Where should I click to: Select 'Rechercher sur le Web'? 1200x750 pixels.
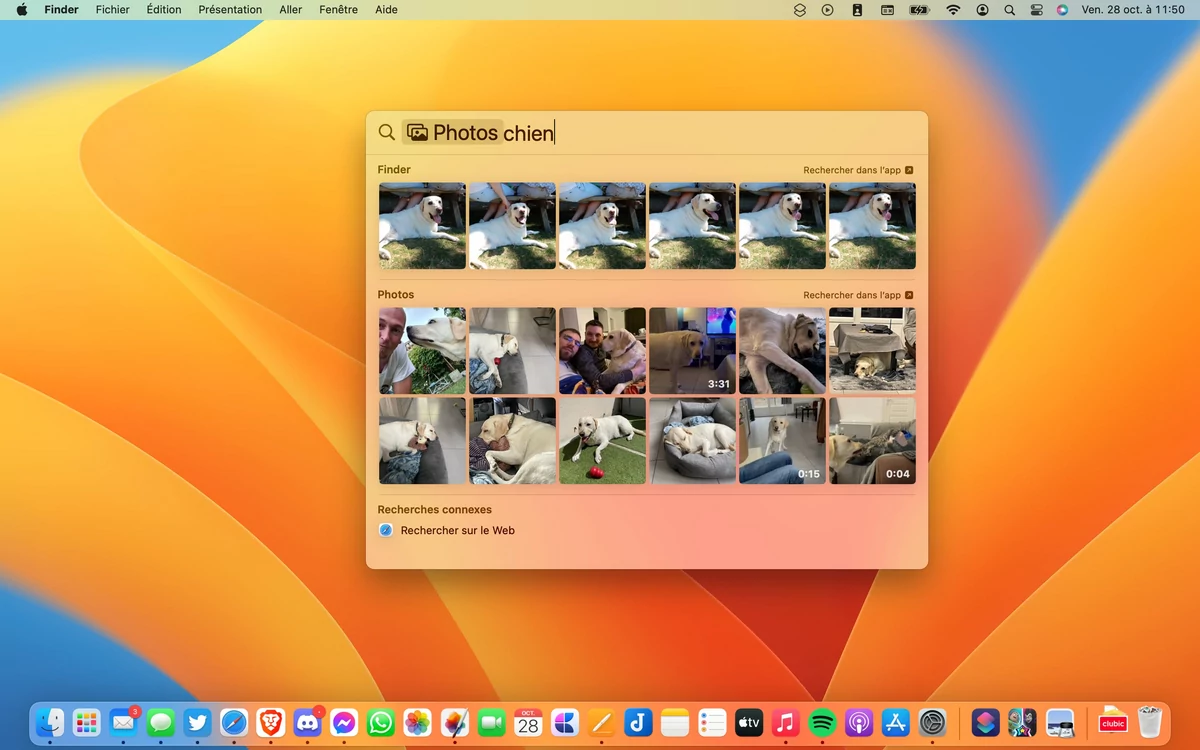[458, 530]
